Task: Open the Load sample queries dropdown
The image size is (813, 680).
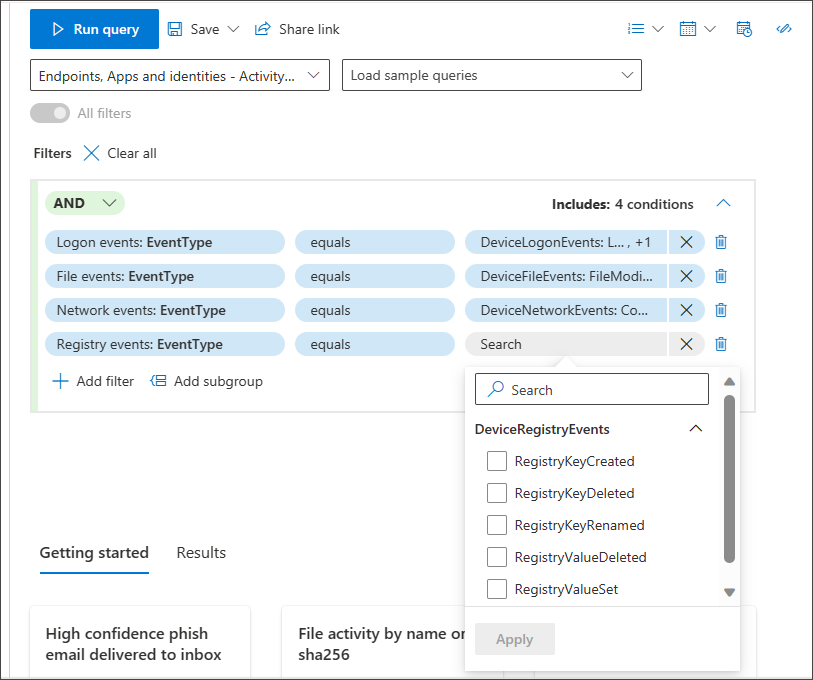Action: coord(491,75)
